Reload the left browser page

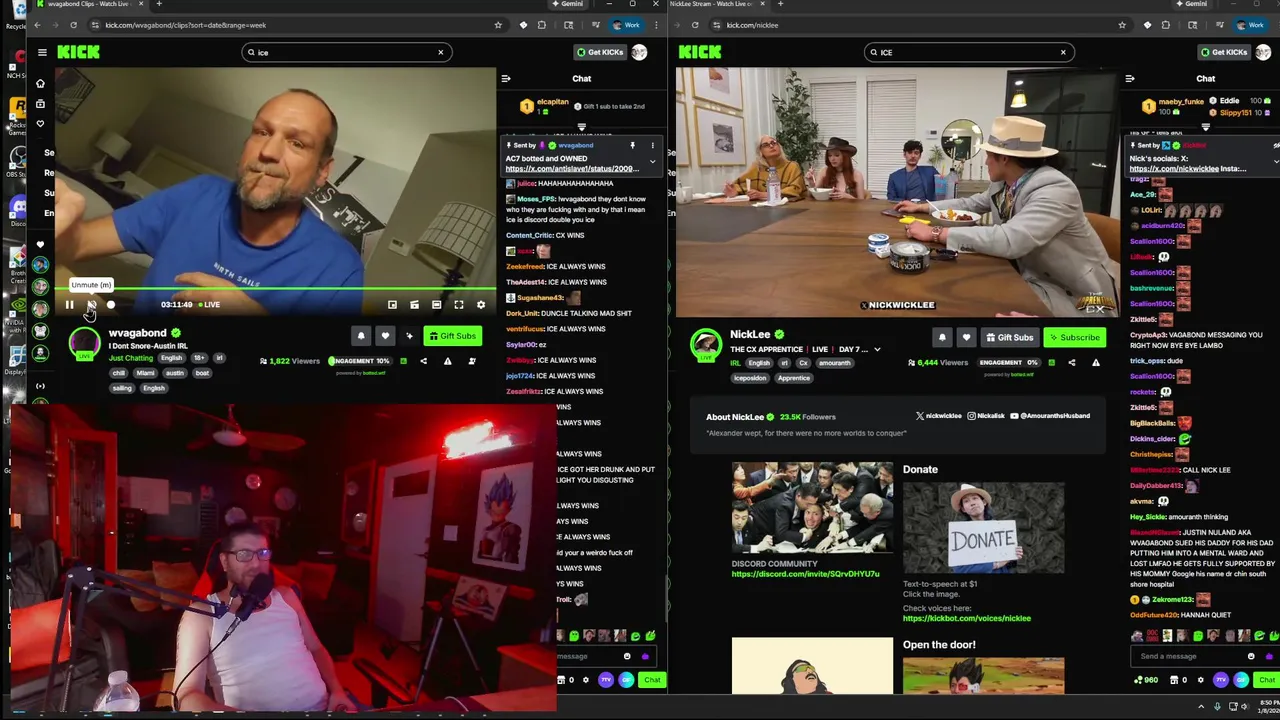(x=73, y=25)
